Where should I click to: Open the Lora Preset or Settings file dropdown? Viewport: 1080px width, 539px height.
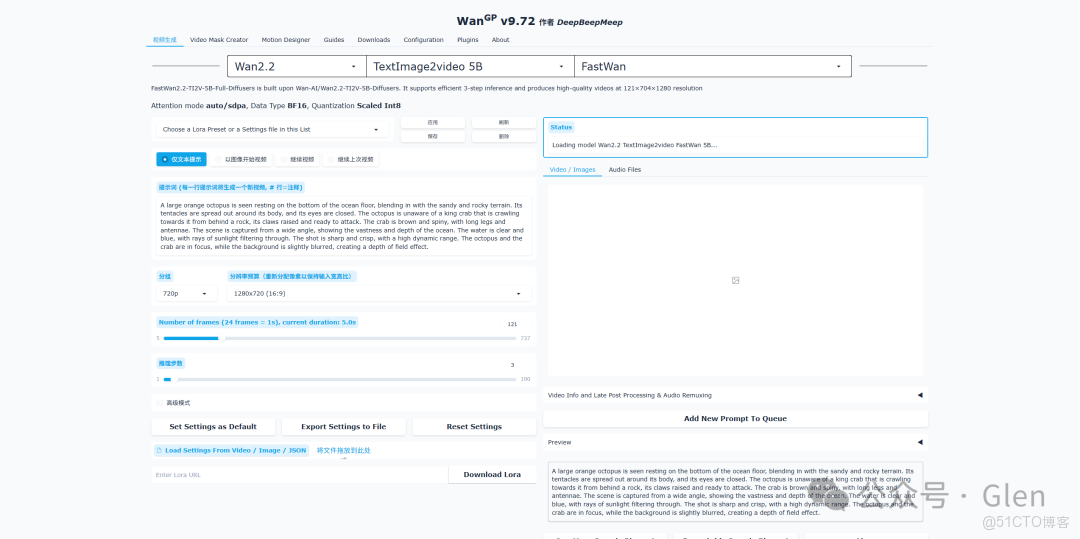271,129
